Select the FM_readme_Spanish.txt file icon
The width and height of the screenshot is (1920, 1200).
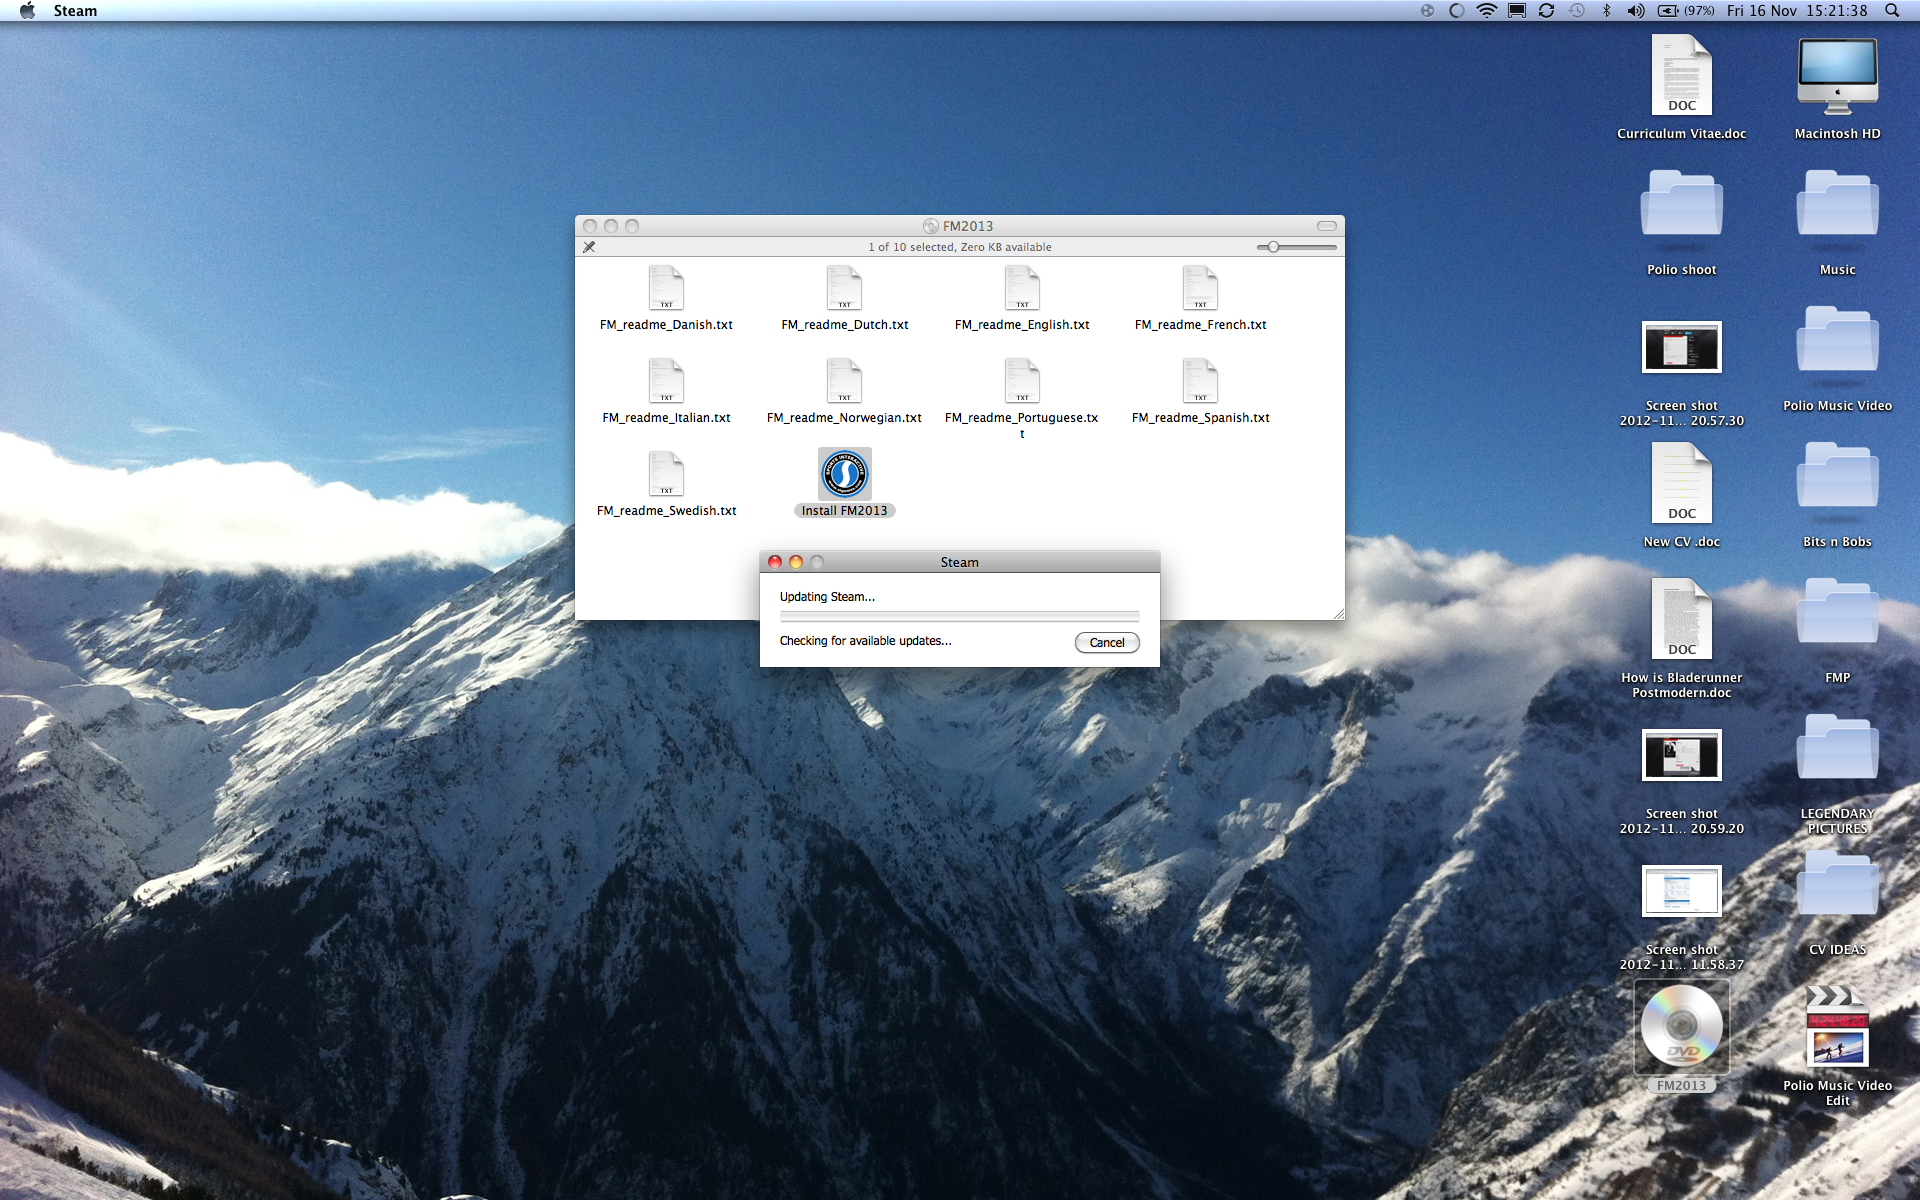(1200, 381)
